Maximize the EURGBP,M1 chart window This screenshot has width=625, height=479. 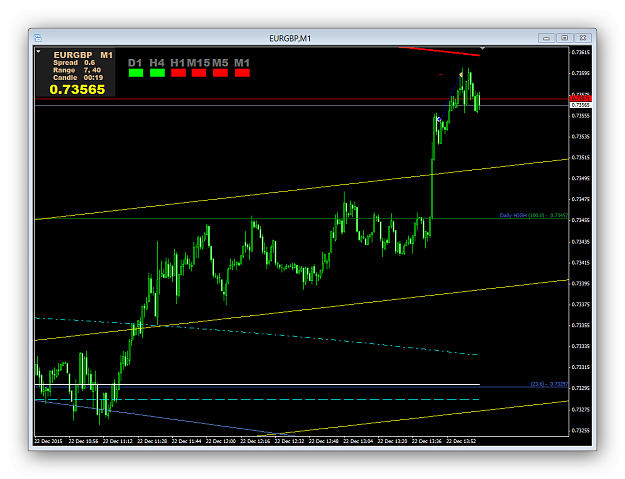coord(564,38)
